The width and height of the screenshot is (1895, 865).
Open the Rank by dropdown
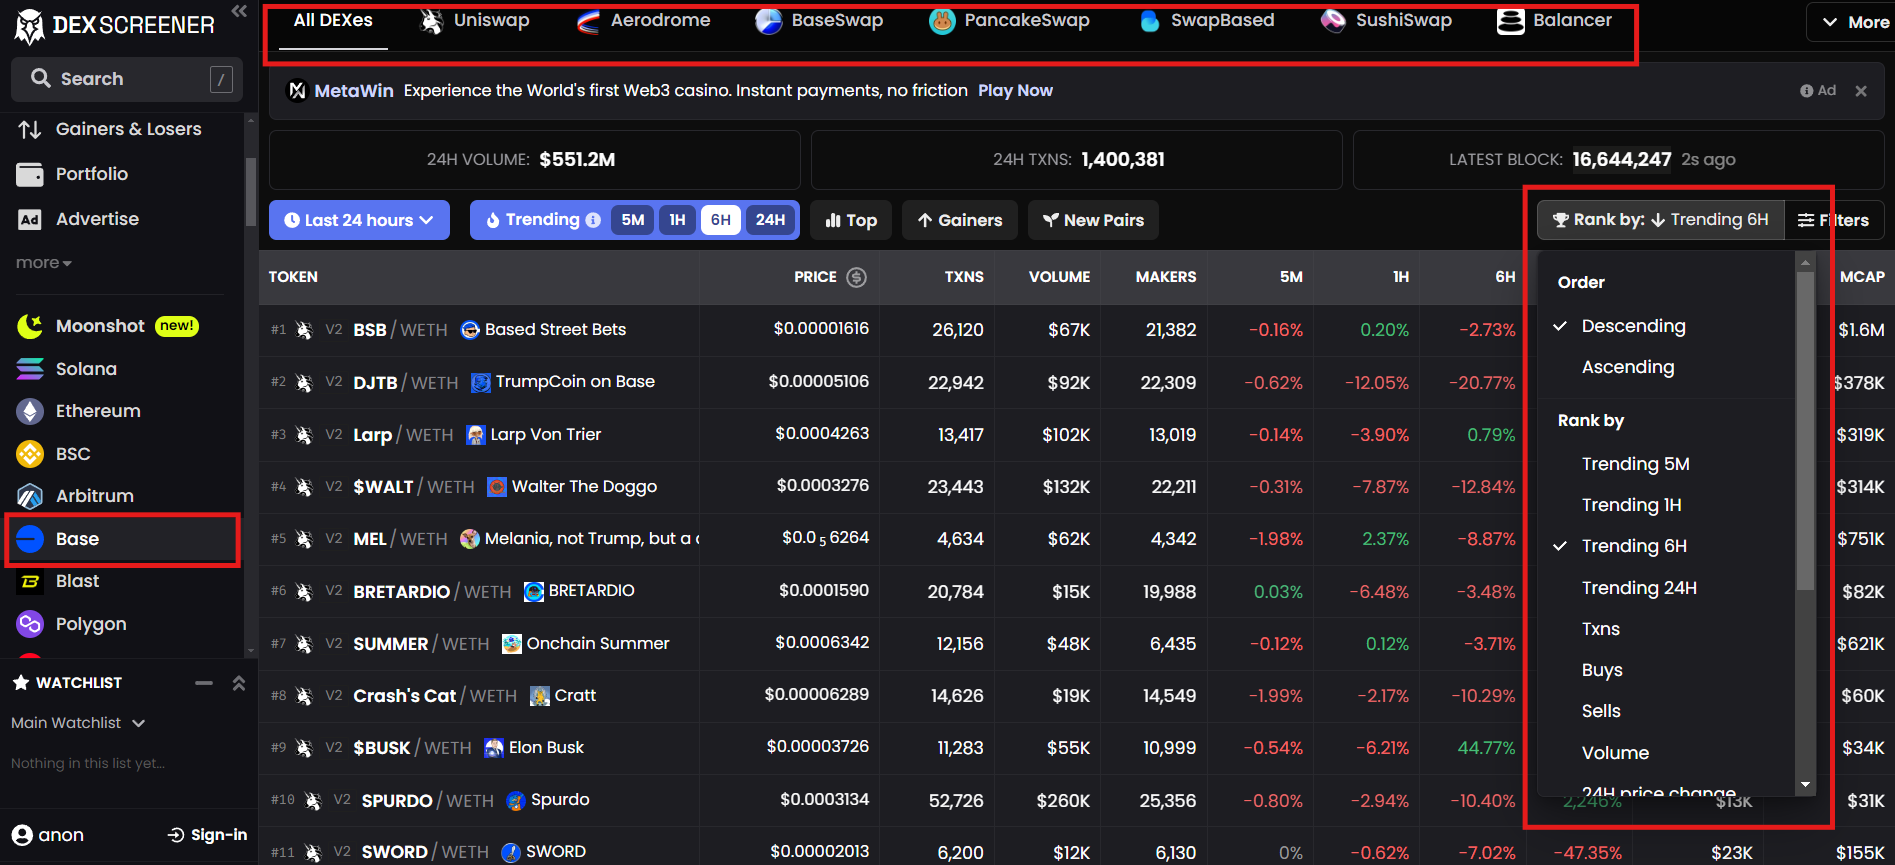pos(1661,220)
